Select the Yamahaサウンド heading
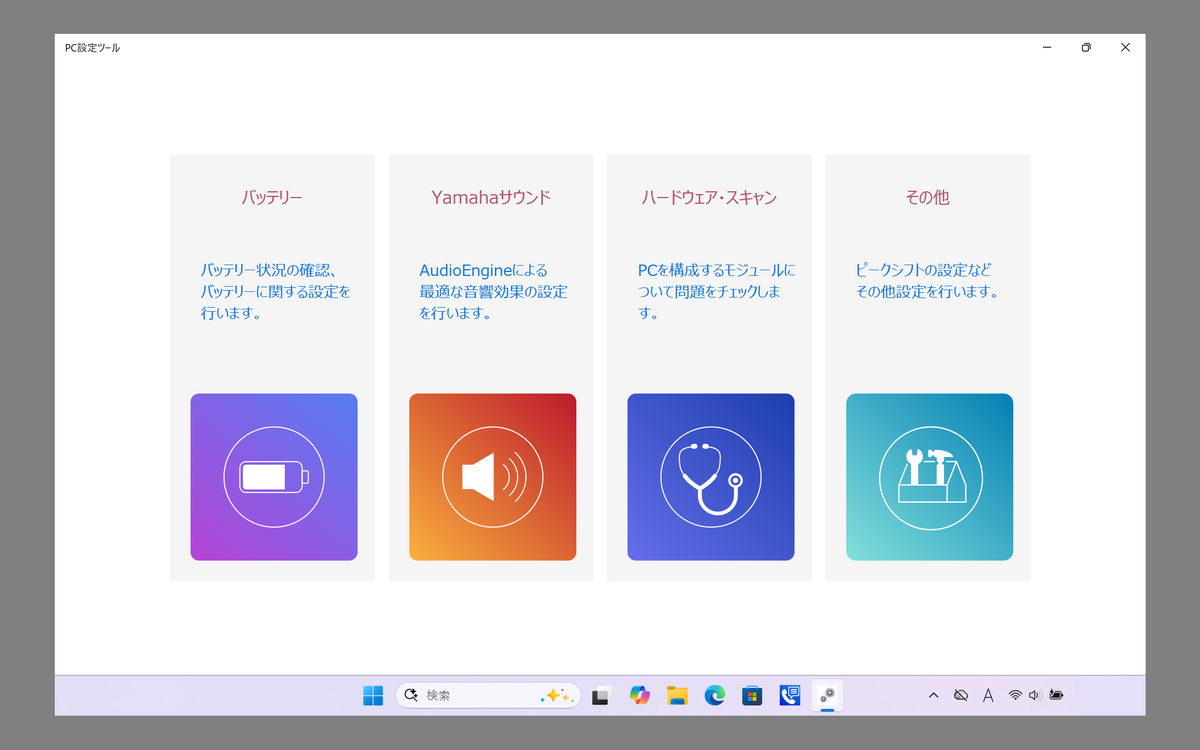 pyautogui.click(x=491, y=197)
